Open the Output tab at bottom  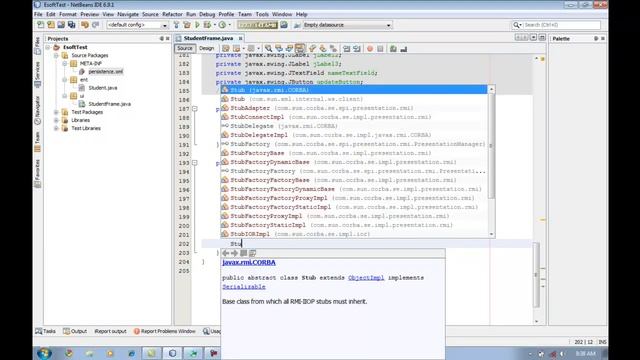coord(75,331)
